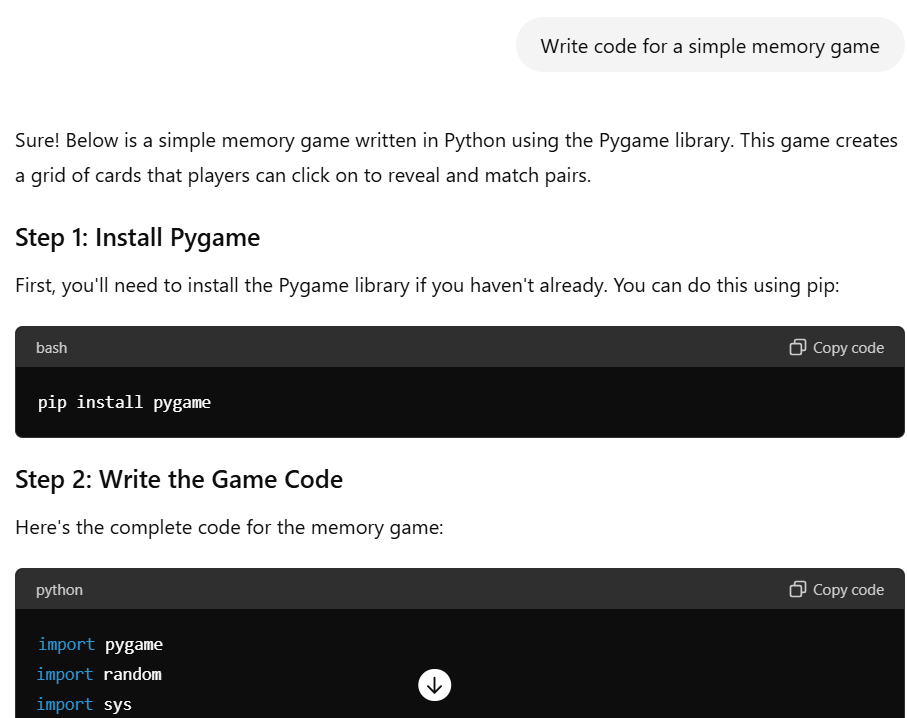
Task: Click the 'Step 2: Write the Game Code' heading
Action: [x=179, y=480]
